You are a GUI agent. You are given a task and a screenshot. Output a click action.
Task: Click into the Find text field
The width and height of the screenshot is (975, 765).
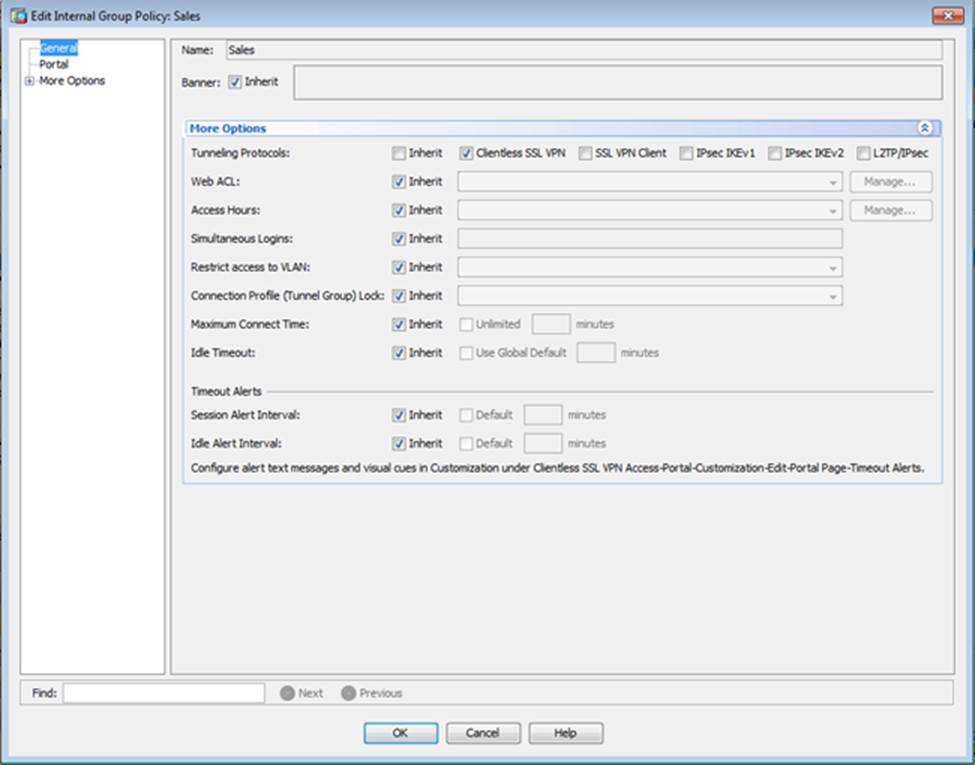[163, 693]
